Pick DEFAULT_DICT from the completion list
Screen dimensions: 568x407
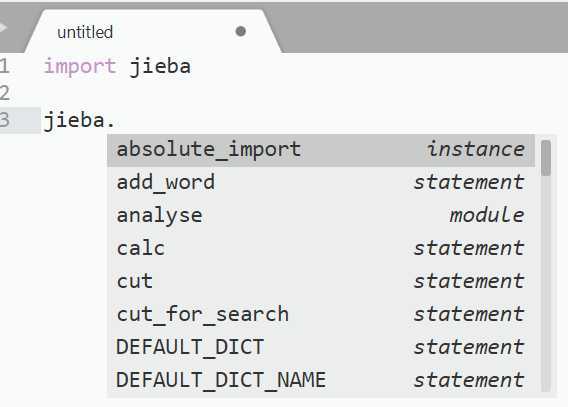pyautogui.click(x=321, y=348)
